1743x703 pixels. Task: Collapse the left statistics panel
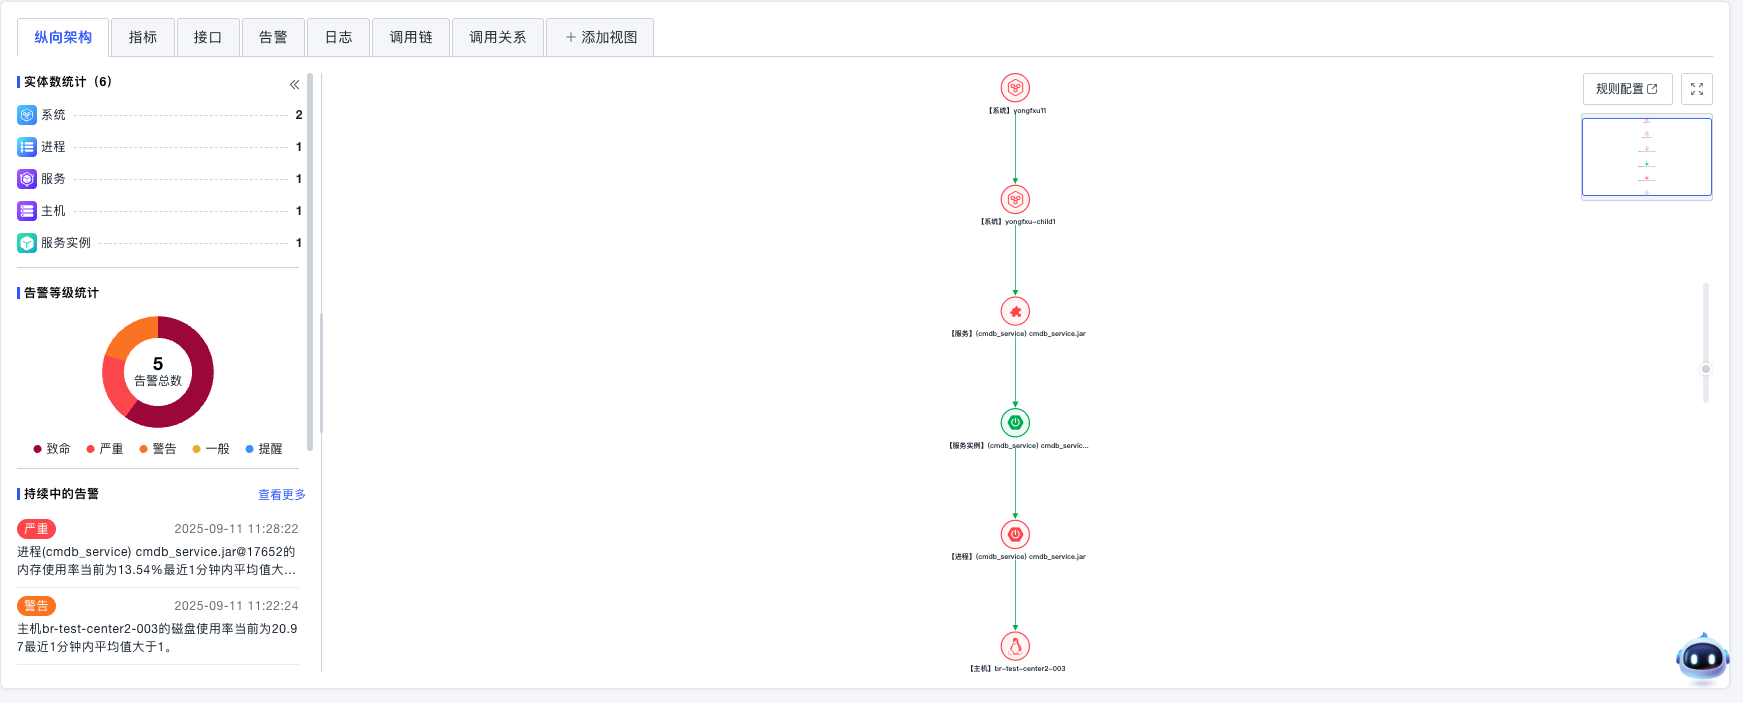(294, 85)
